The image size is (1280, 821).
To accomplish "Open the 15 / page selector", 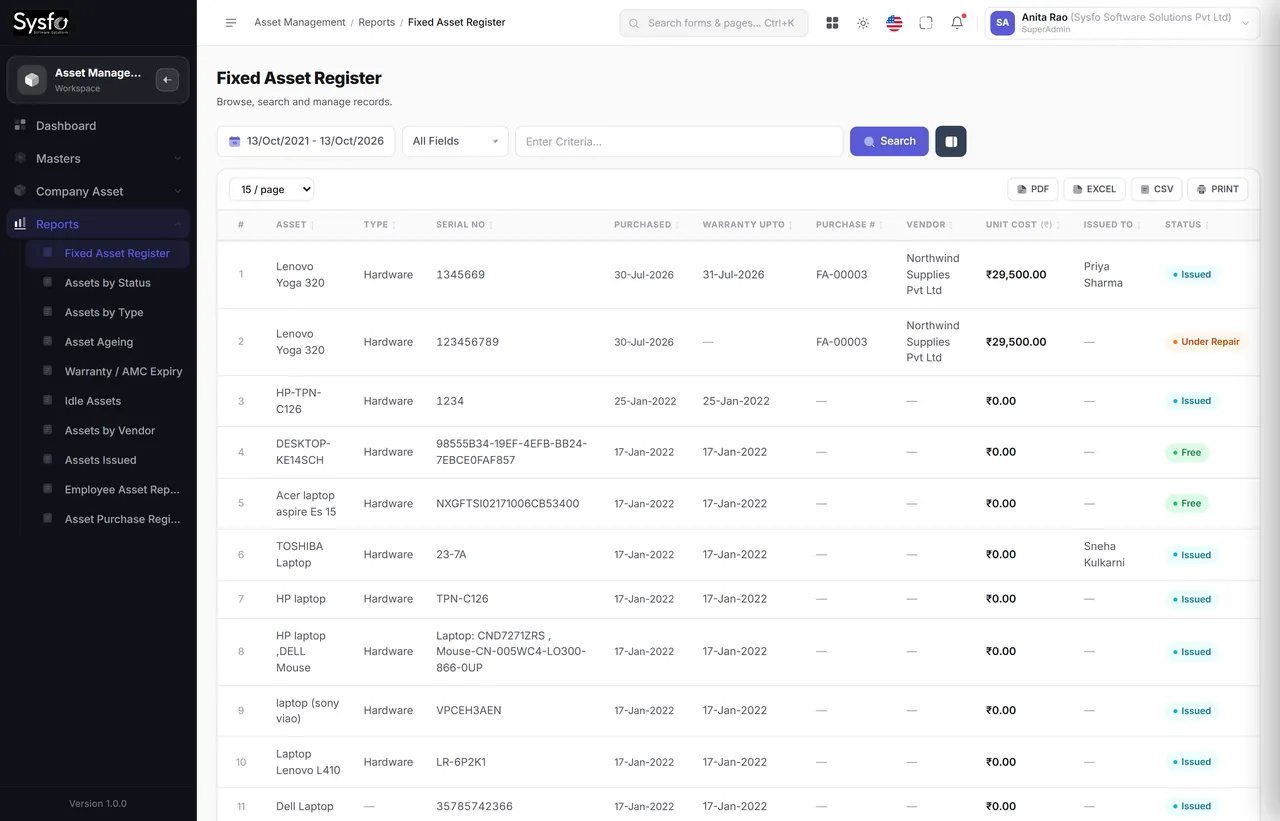I will pyautogui.click(x=271, y=189).
